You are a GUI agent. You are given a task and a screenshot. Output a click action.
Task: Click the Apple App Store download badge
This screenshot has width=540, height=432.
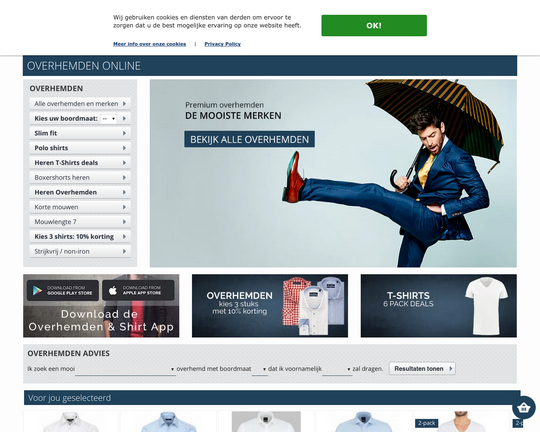pos(138,290)
